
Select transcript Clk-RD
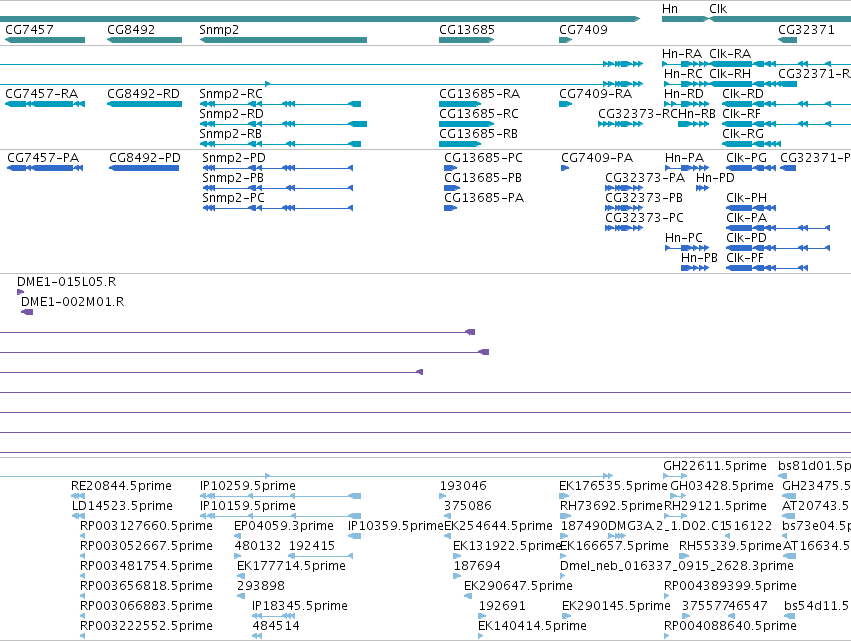743,94
